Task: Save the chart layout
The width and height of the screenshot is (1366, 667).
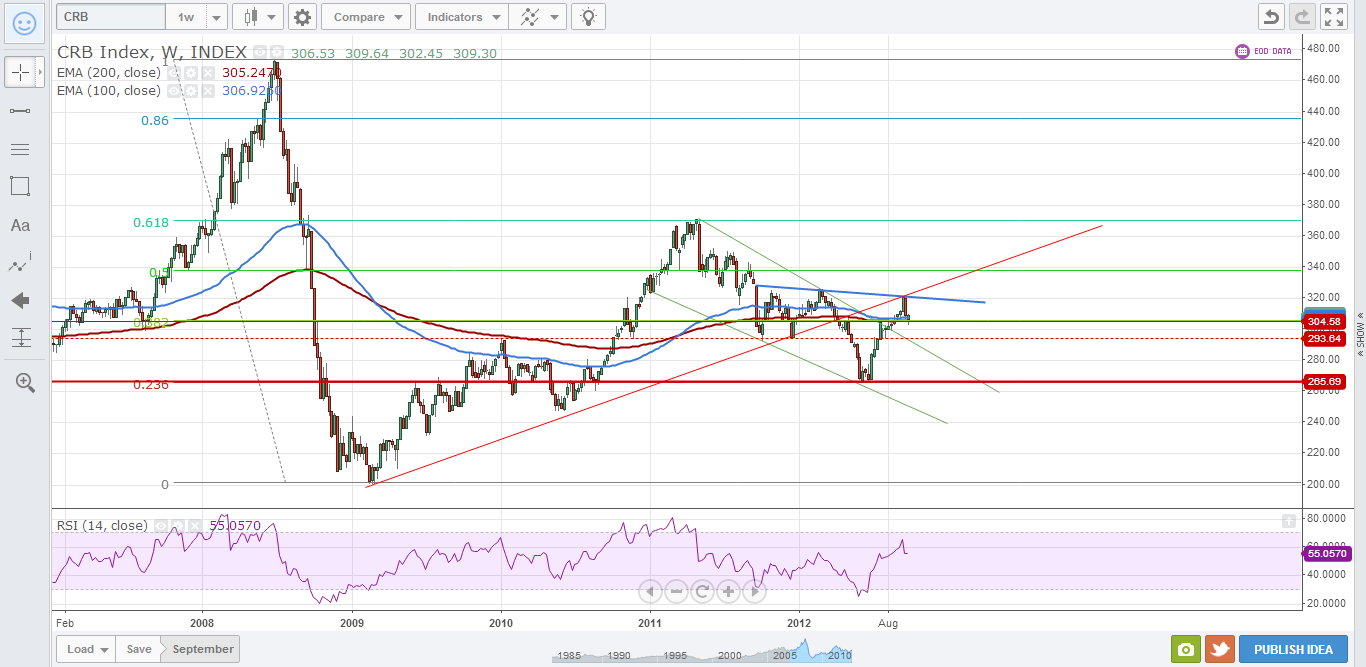Action: [x=138, y=649]
